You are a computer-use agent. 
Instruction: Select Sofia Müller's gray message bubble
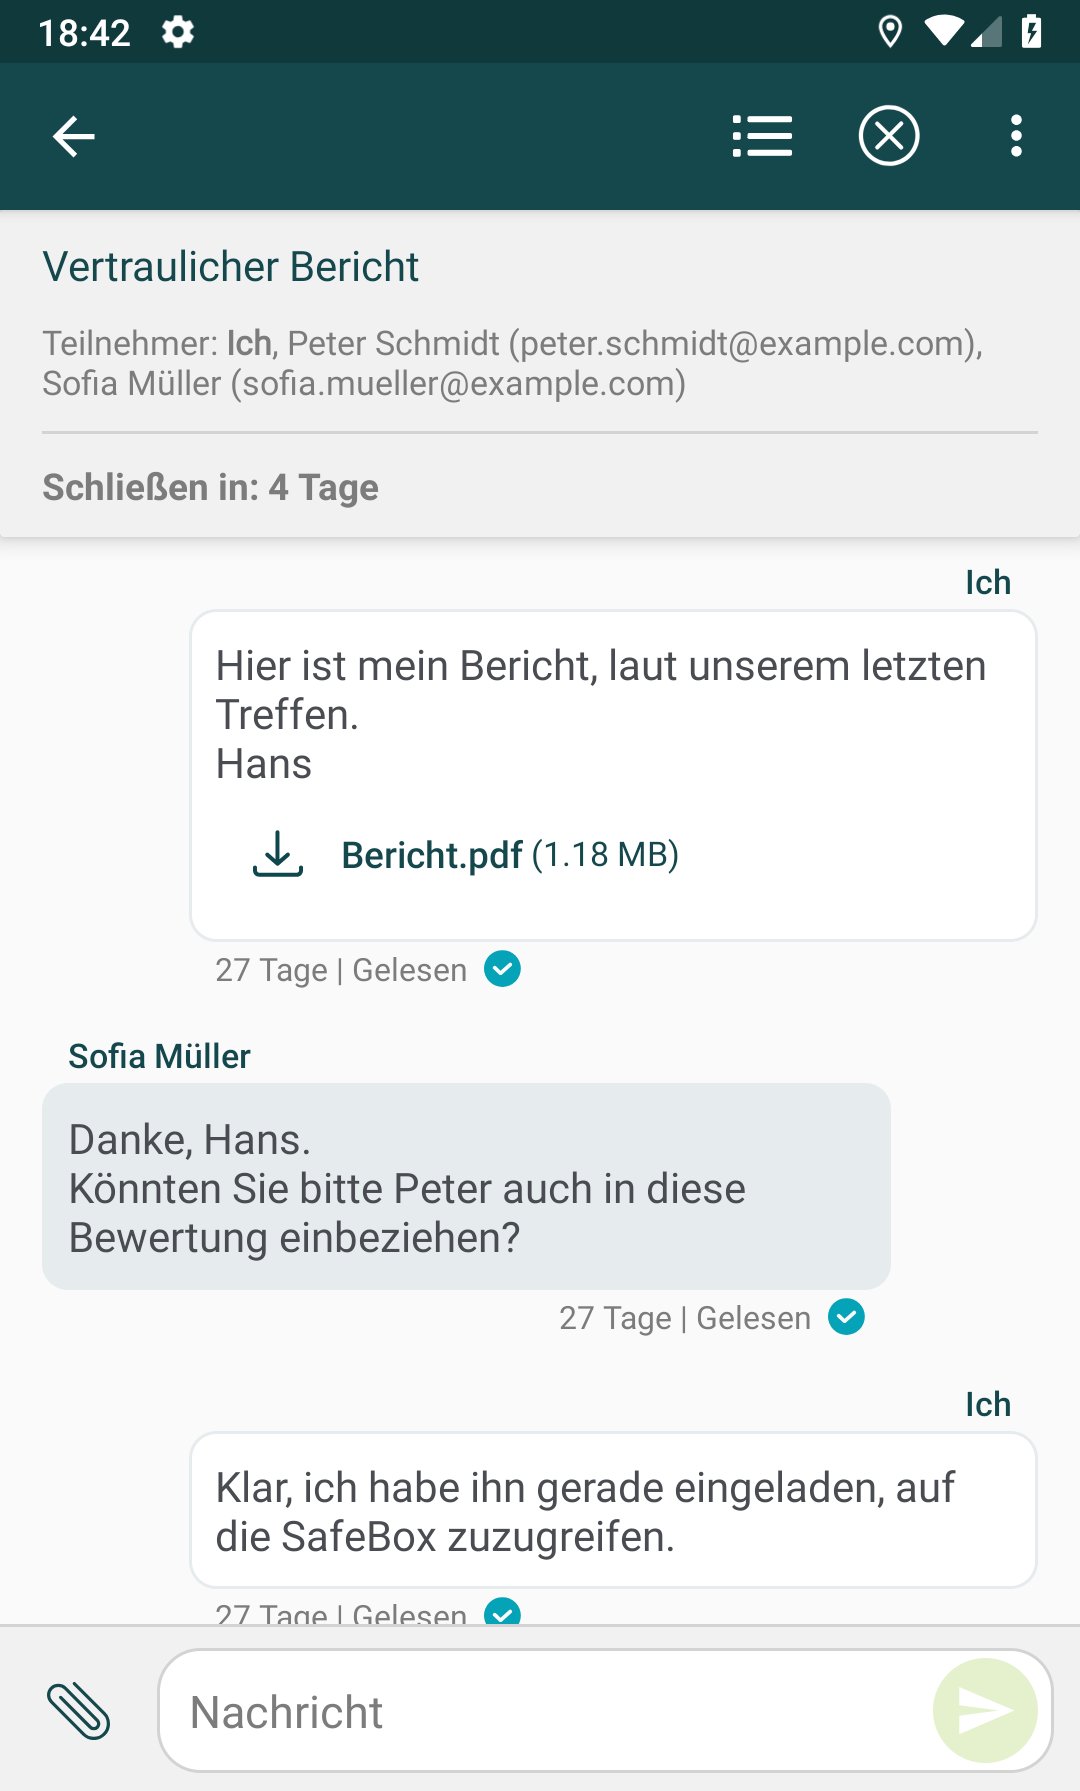pyautogui.click(x=466, y=1187)
